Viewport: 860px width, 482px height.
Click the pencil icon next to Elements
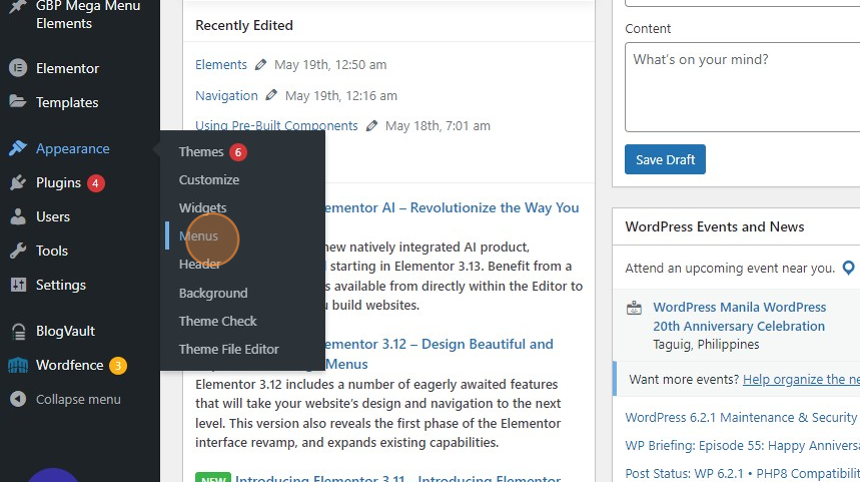(x=261, y=65)
